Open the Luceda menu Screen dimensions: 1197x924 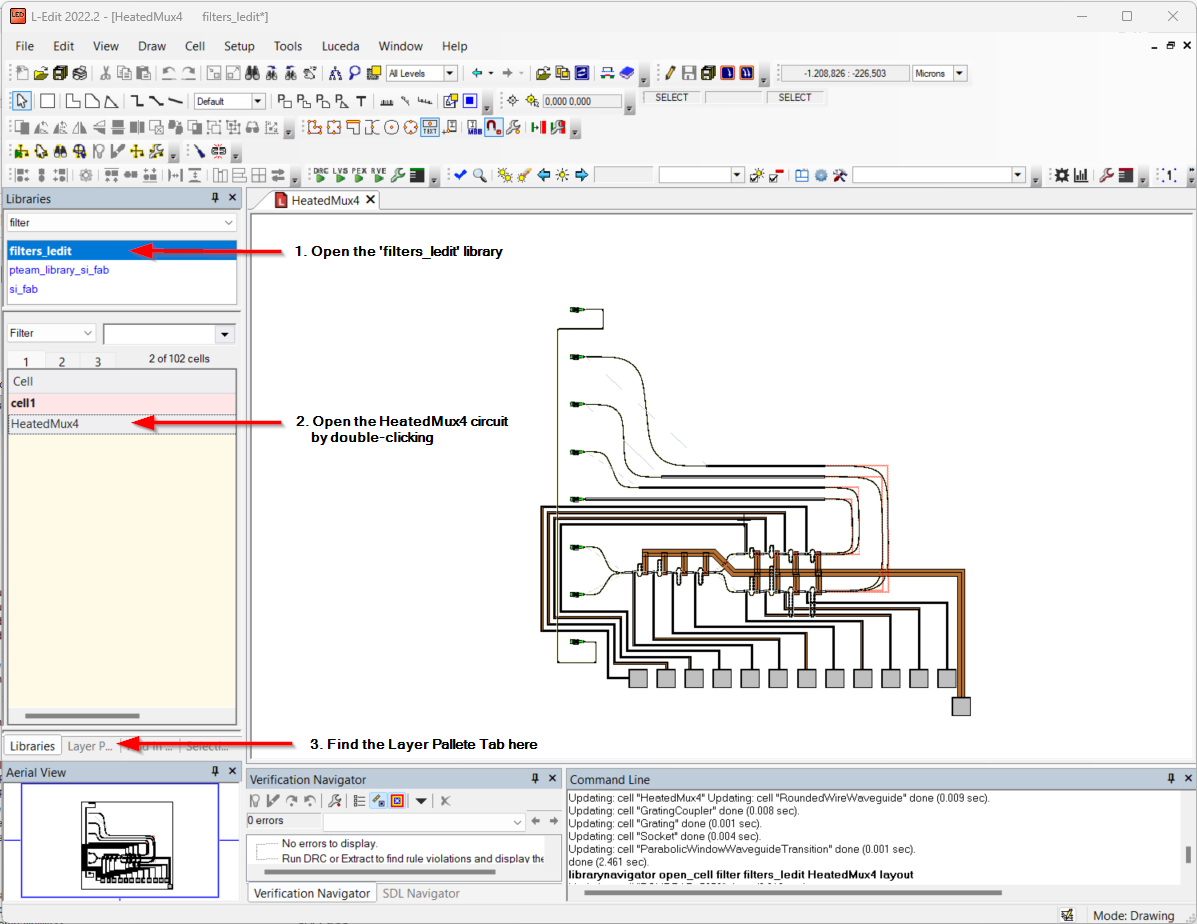(340, 46)
